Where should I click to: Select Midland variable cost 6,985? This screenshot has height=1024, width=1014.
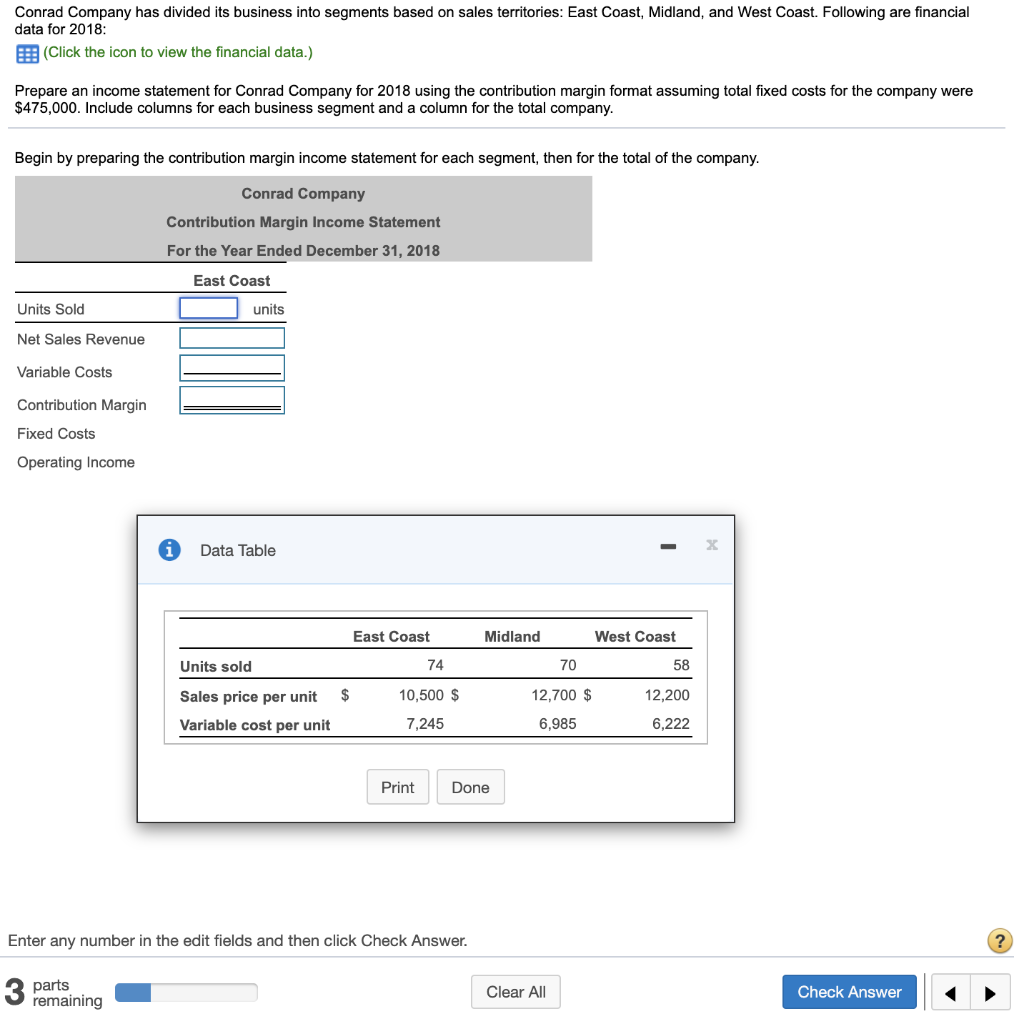pos(558,724)
